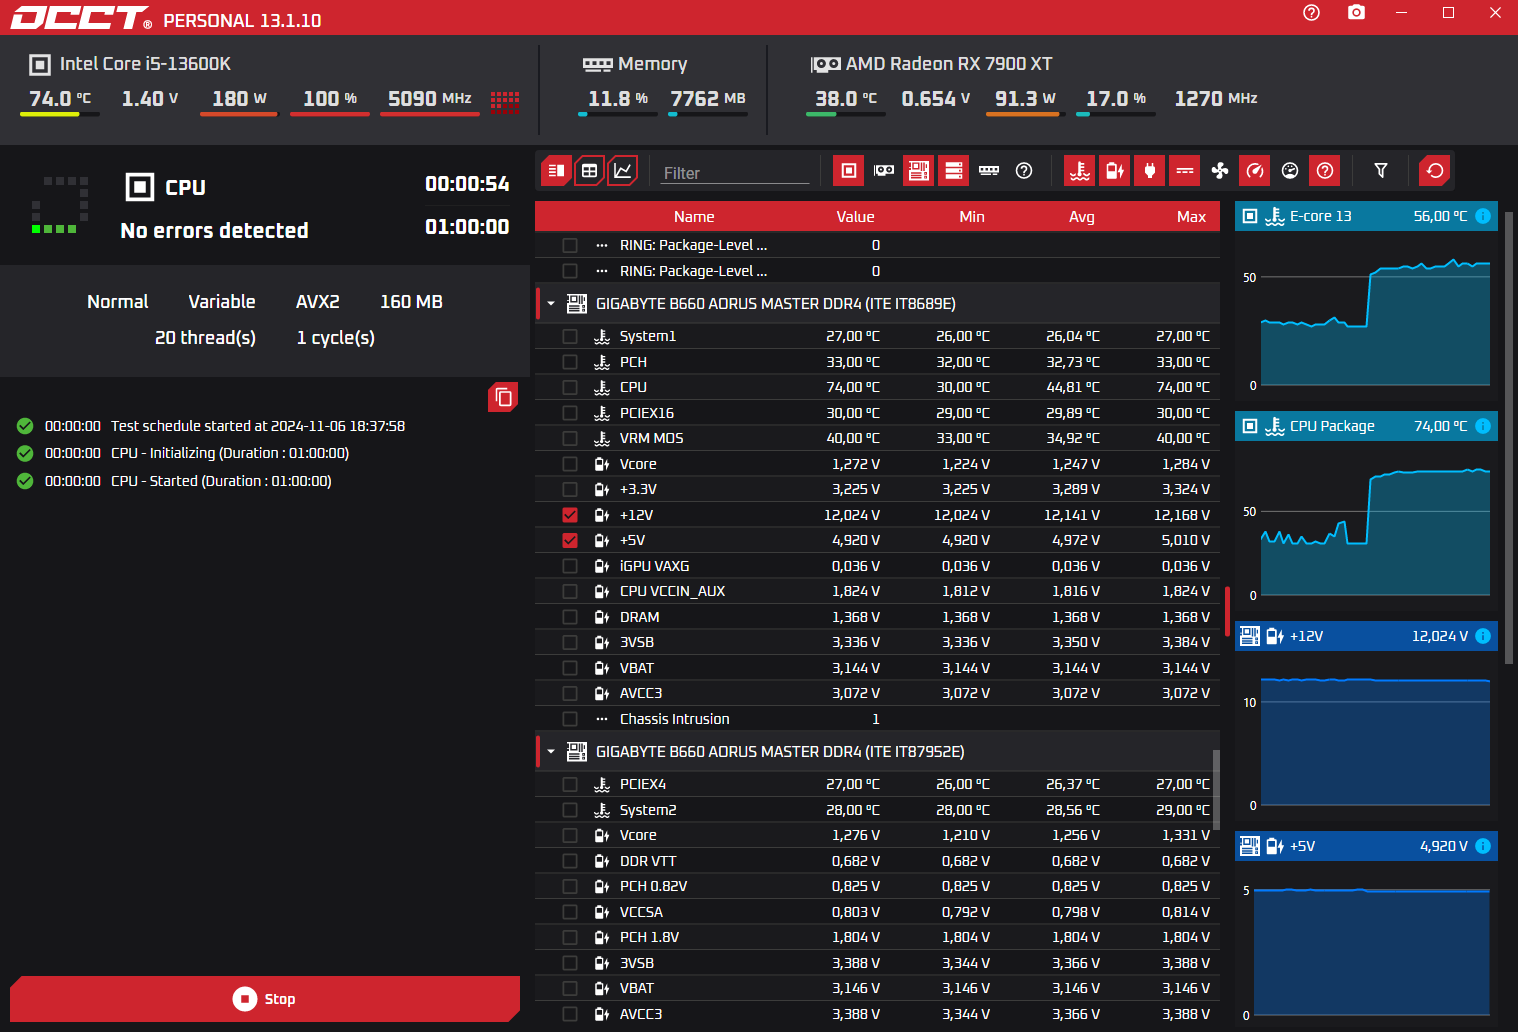Image resolution: width=1518 pixels, height=1032 pixels.
Task: Open info for +5V graph
Action: point(1483,846)
